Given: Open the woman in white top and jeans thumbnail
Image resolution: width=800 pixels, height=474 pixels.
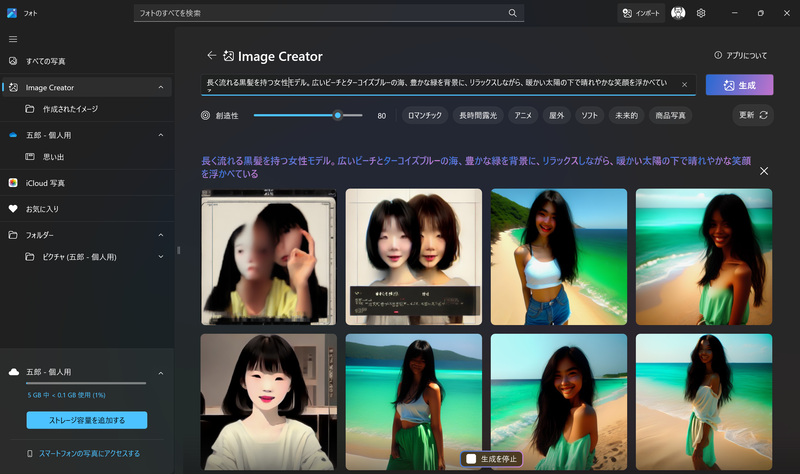Looking at the screenshot, I should pyautogui.click(x=559, y=257).
